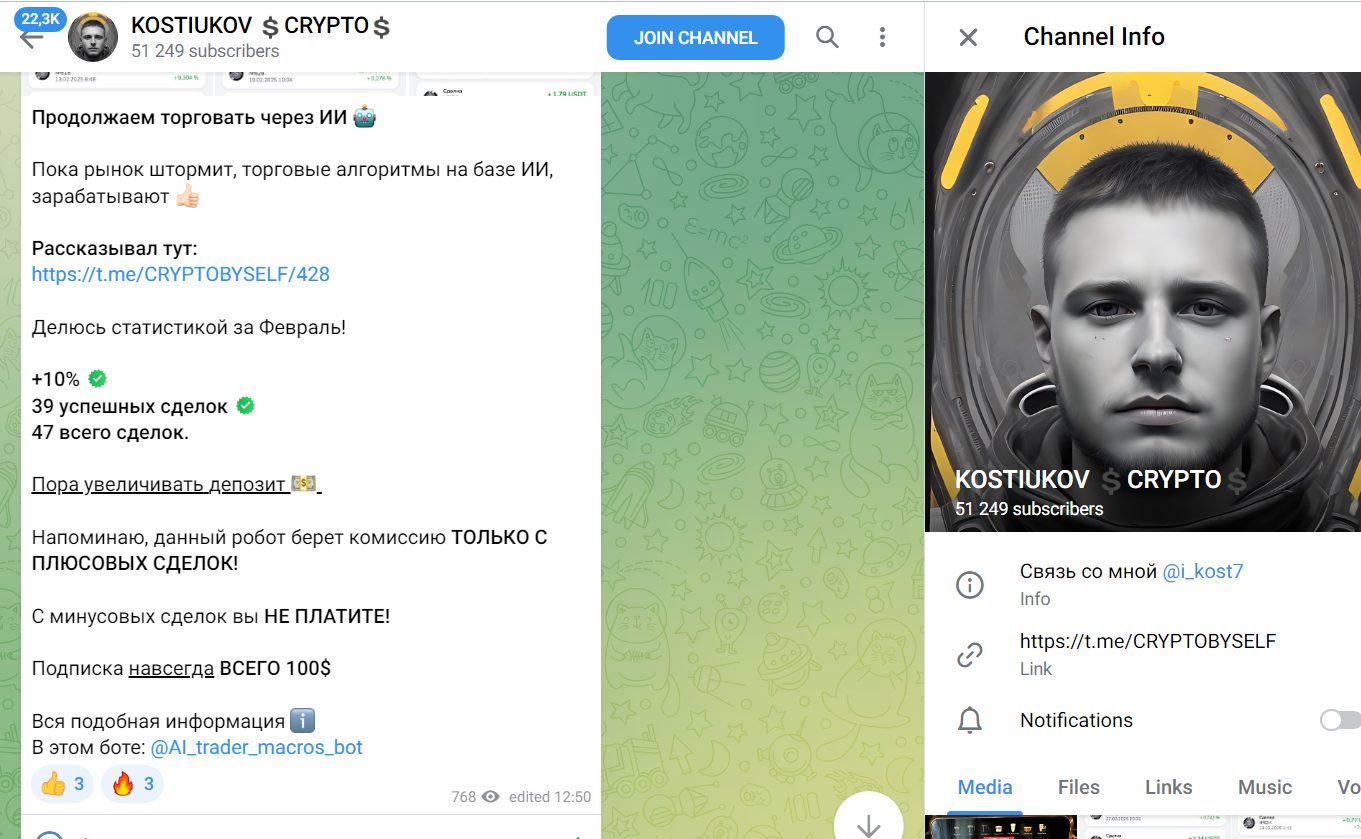
Task: React with the fire reaction showing 3
Action: click(x=133, y=784)
